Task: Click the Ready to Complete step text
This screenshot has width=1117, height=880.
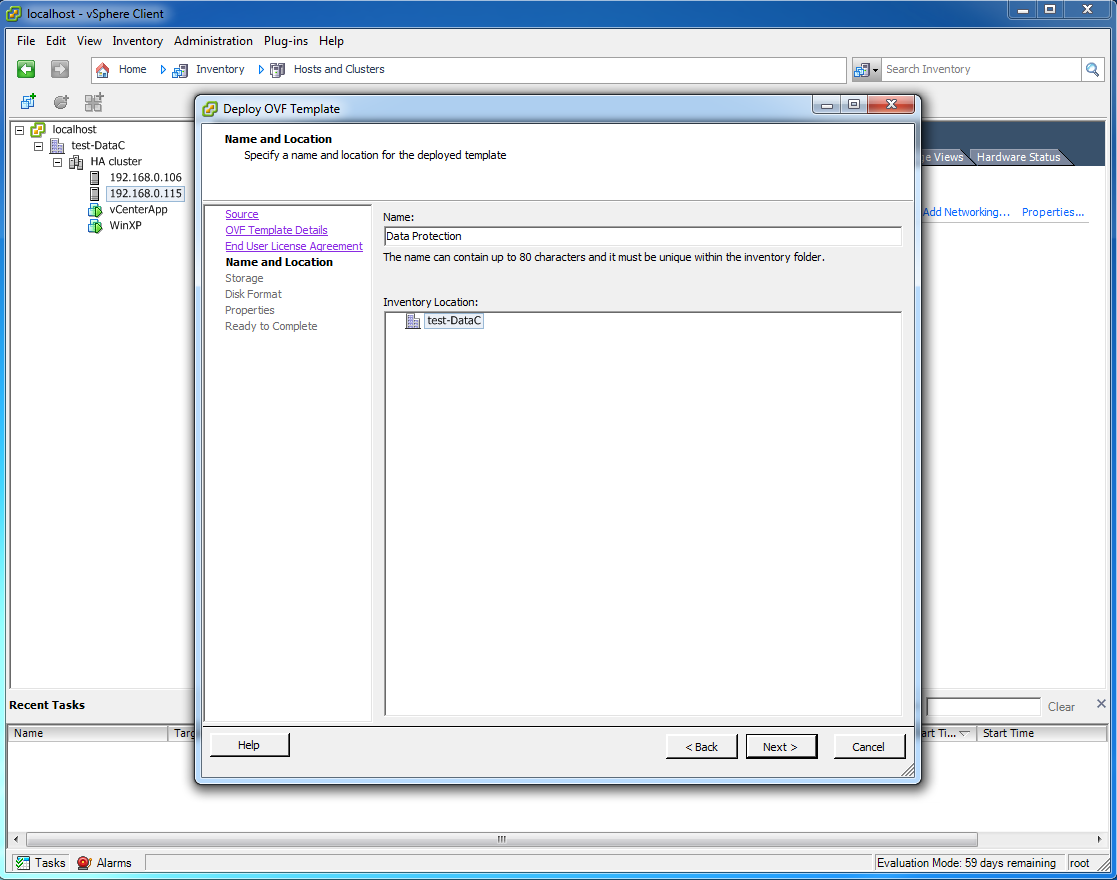Action: pos(271,326)
